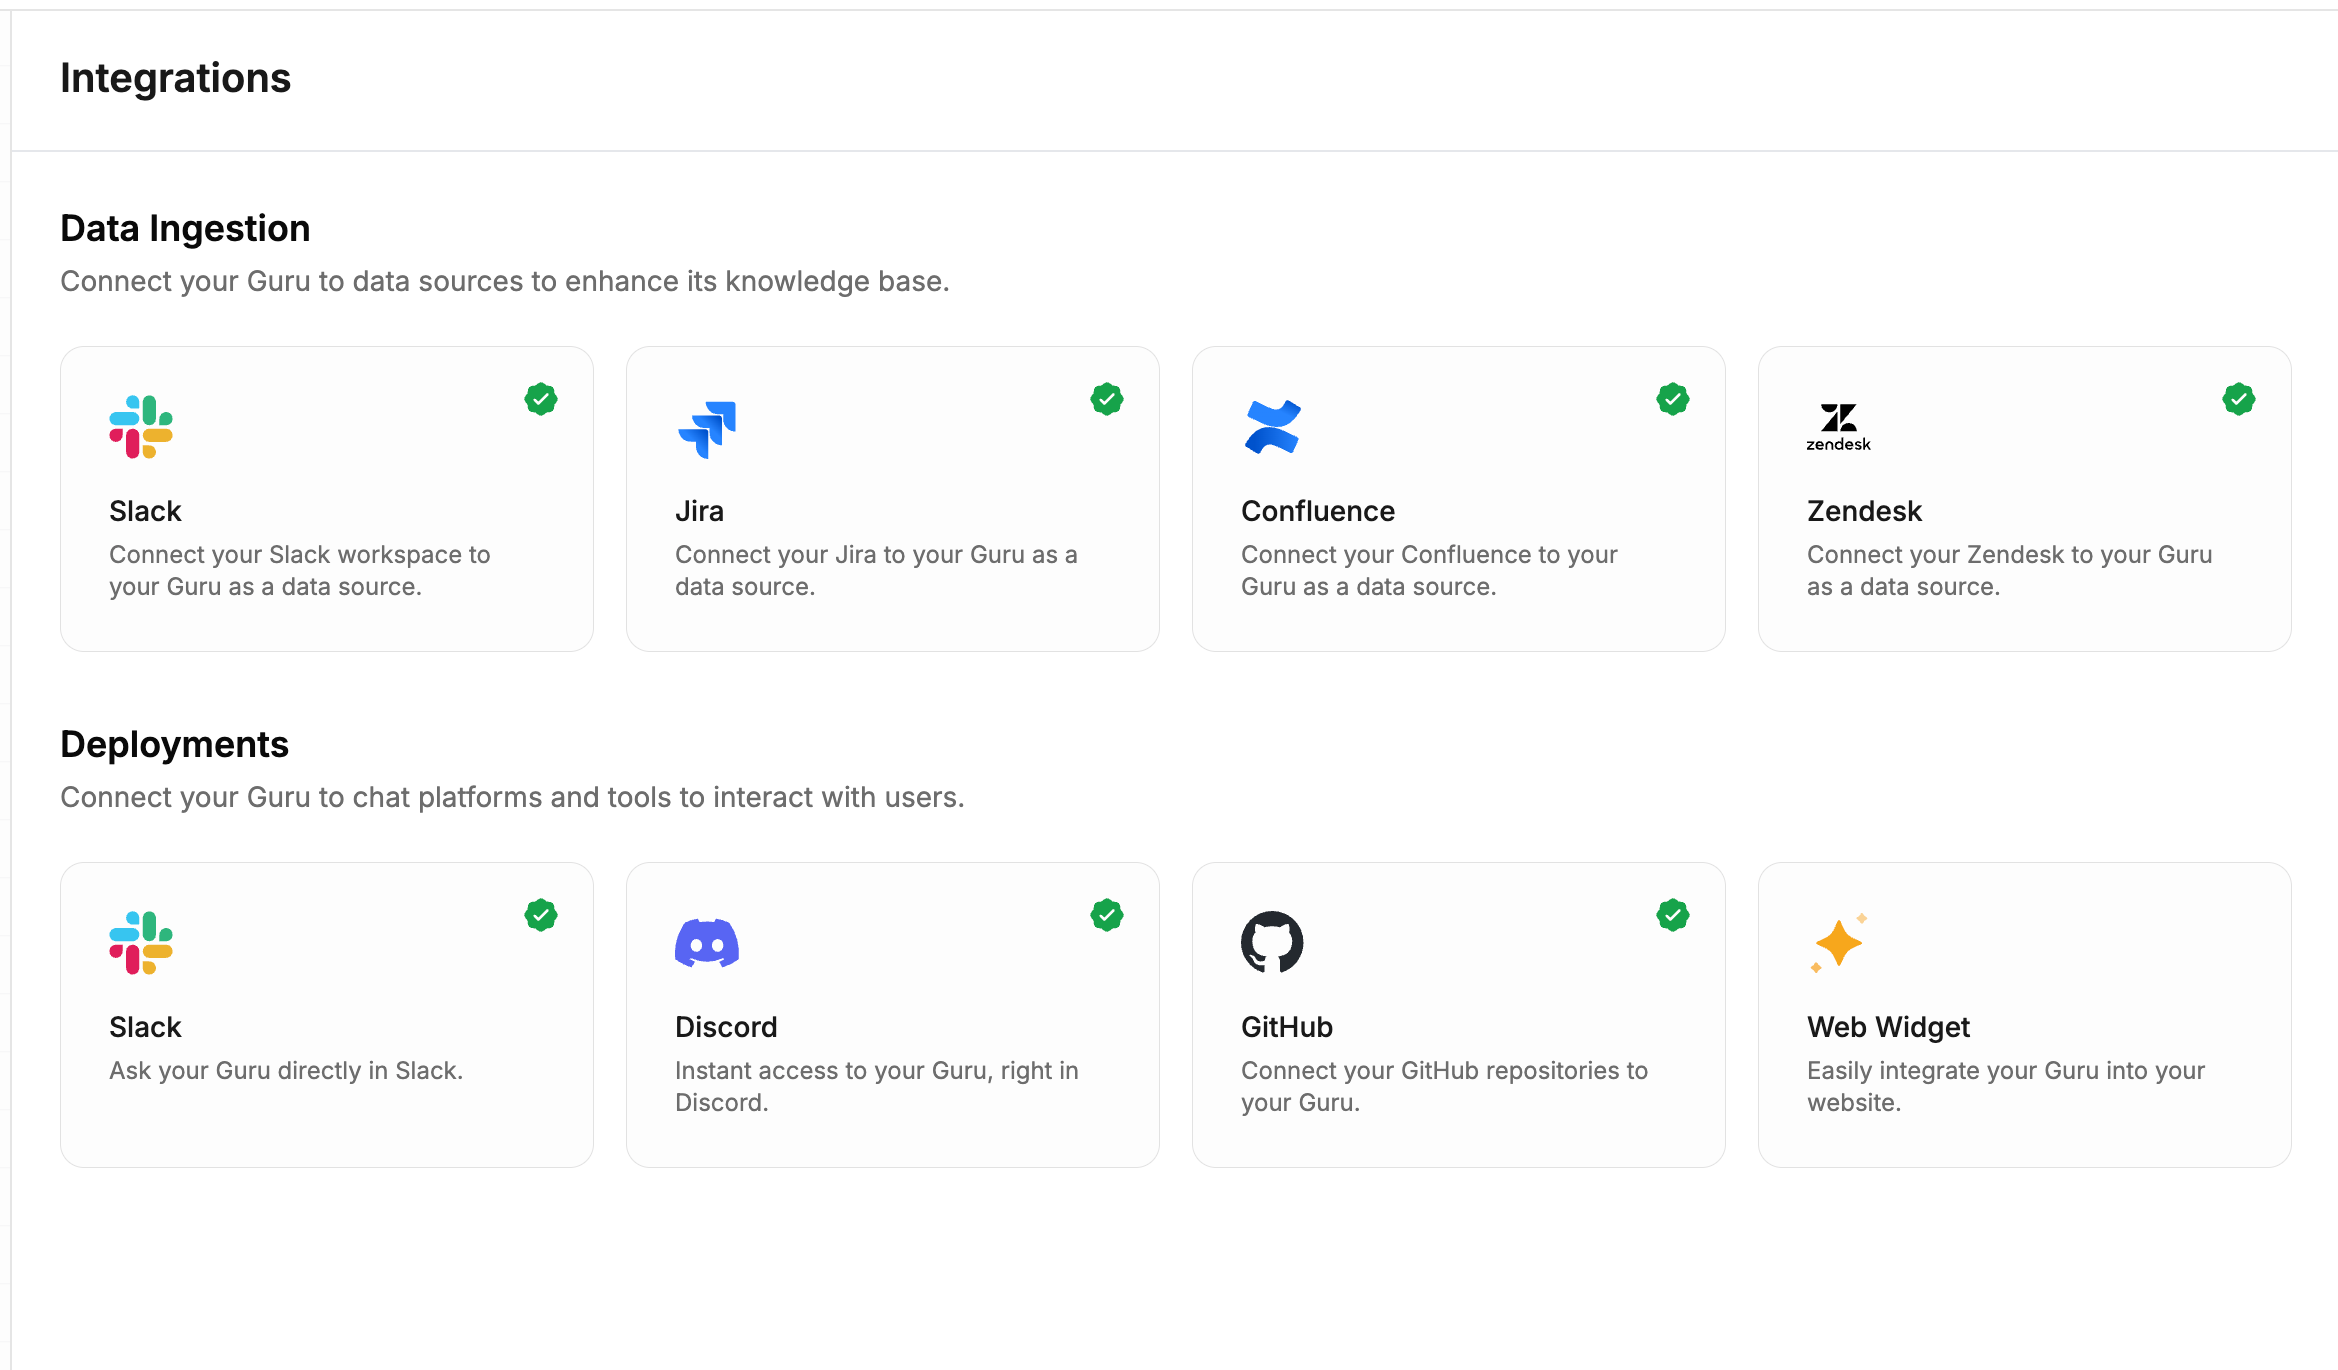The image size is (2338, 1370).
Task: Click the Web Widget sparkle icon
Action: [1838, 943]
